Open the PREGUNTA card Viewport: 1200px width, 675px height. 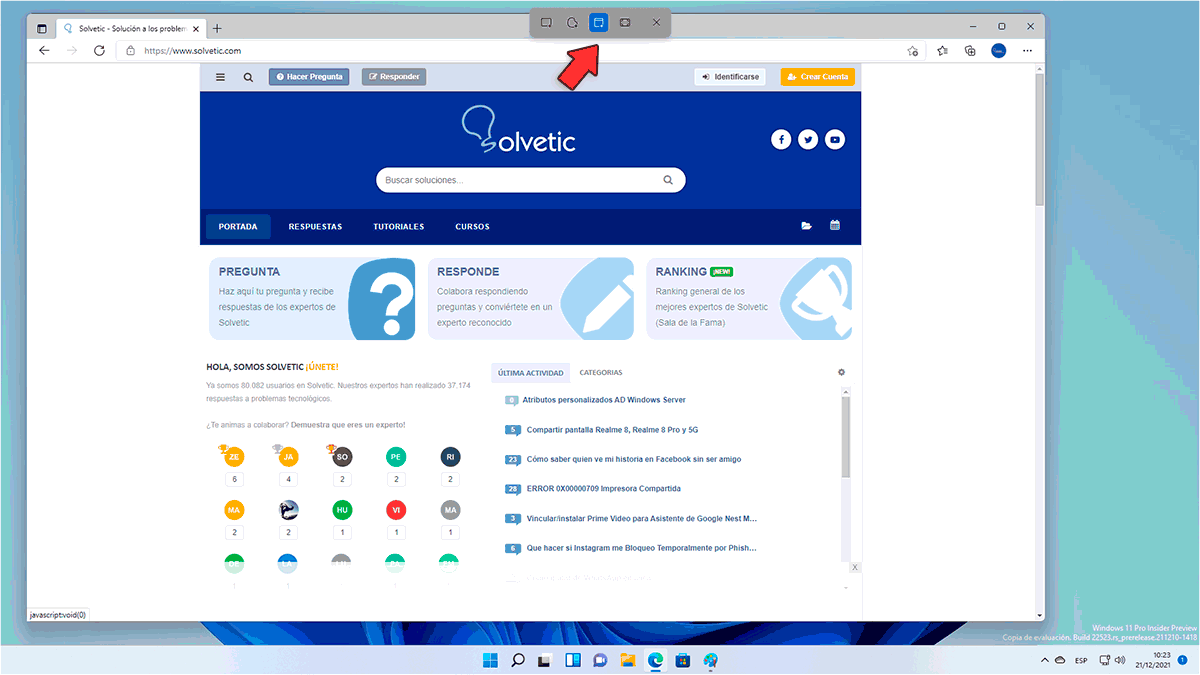pyautogui.click(x=312, y=299)
